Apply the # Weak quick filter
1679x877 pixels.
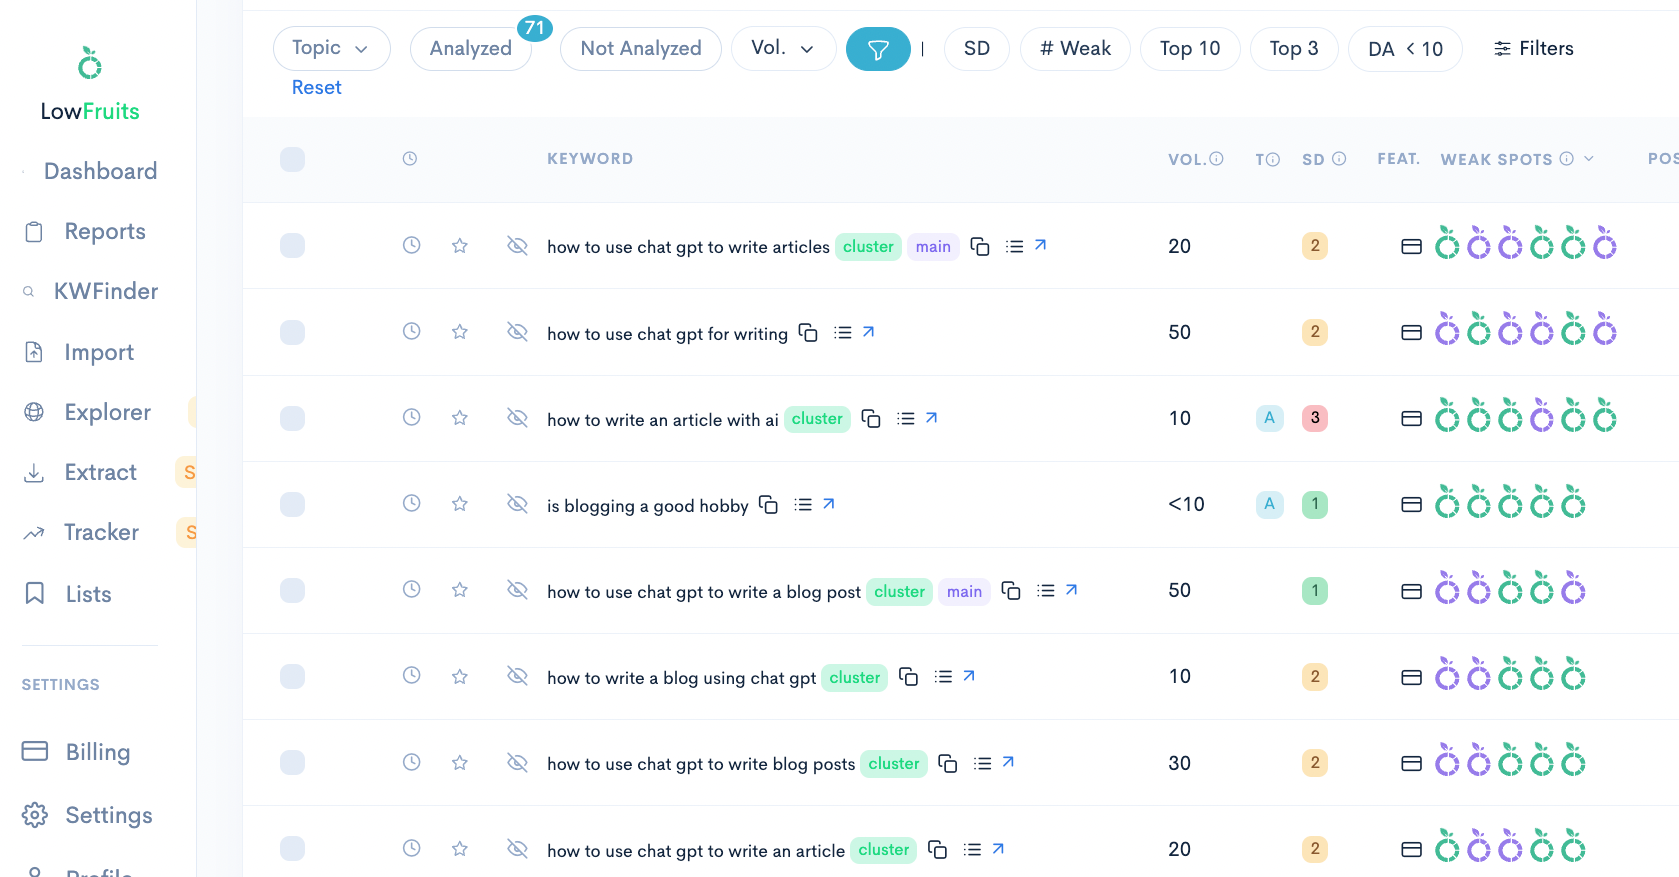coord(1075,48)
